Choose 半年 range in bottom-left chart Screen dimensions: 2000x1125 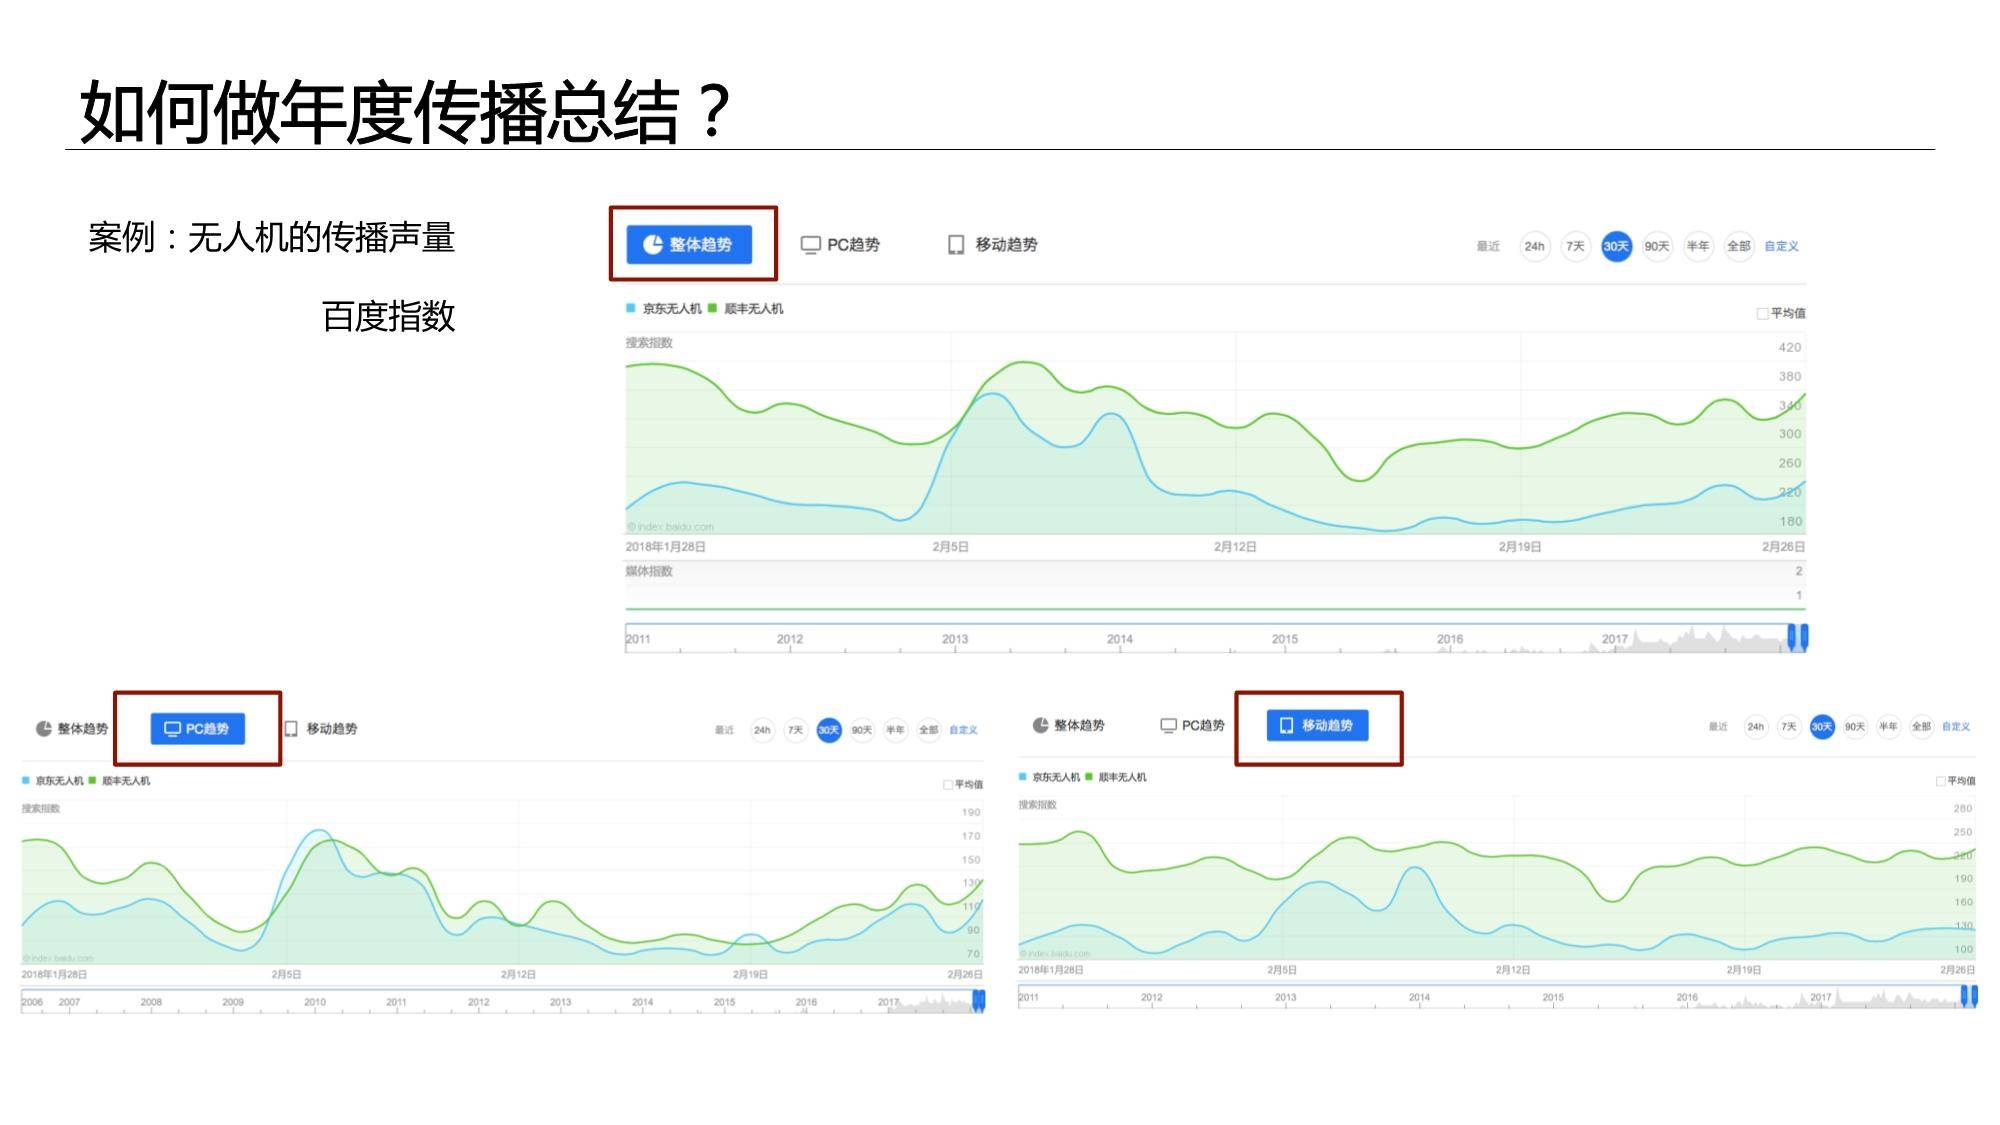coord(895,730)
